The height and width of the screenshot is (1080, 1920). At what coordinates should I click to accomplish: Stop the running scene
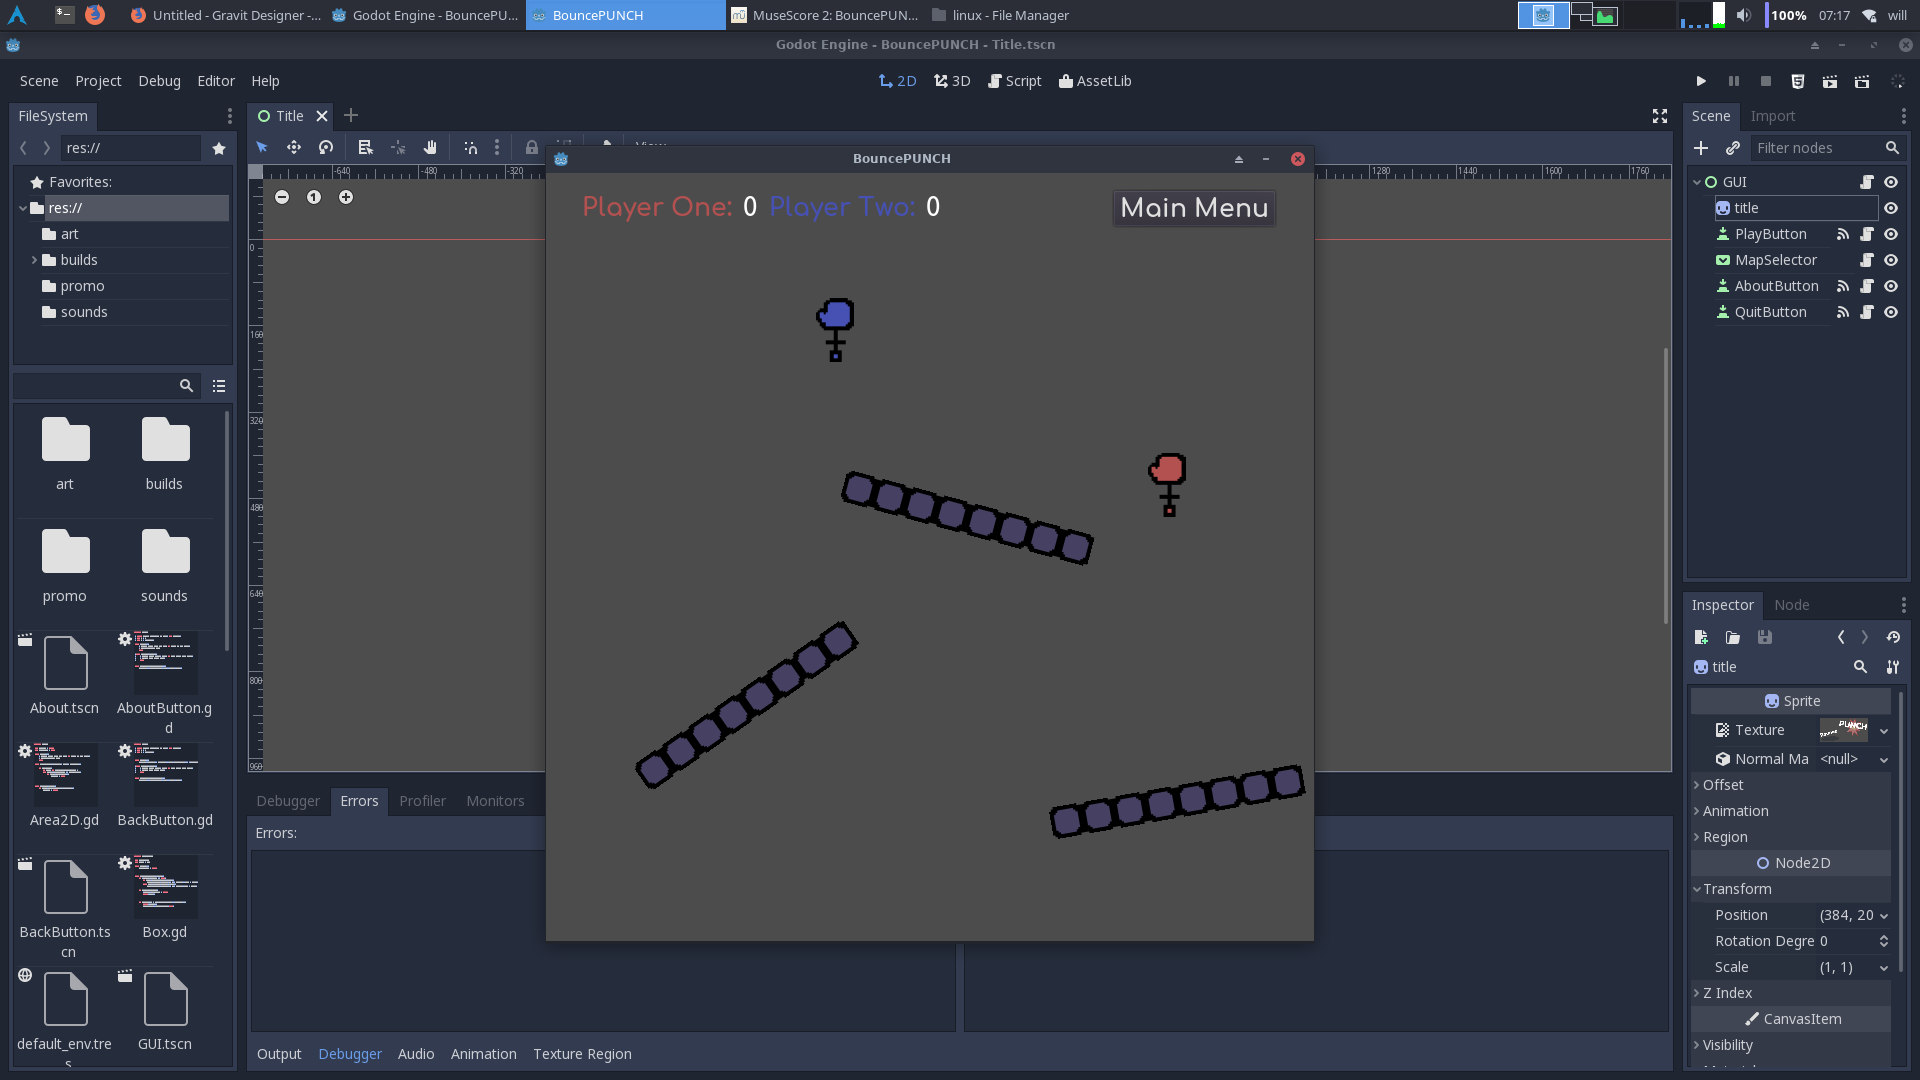tap(1766, 81)
